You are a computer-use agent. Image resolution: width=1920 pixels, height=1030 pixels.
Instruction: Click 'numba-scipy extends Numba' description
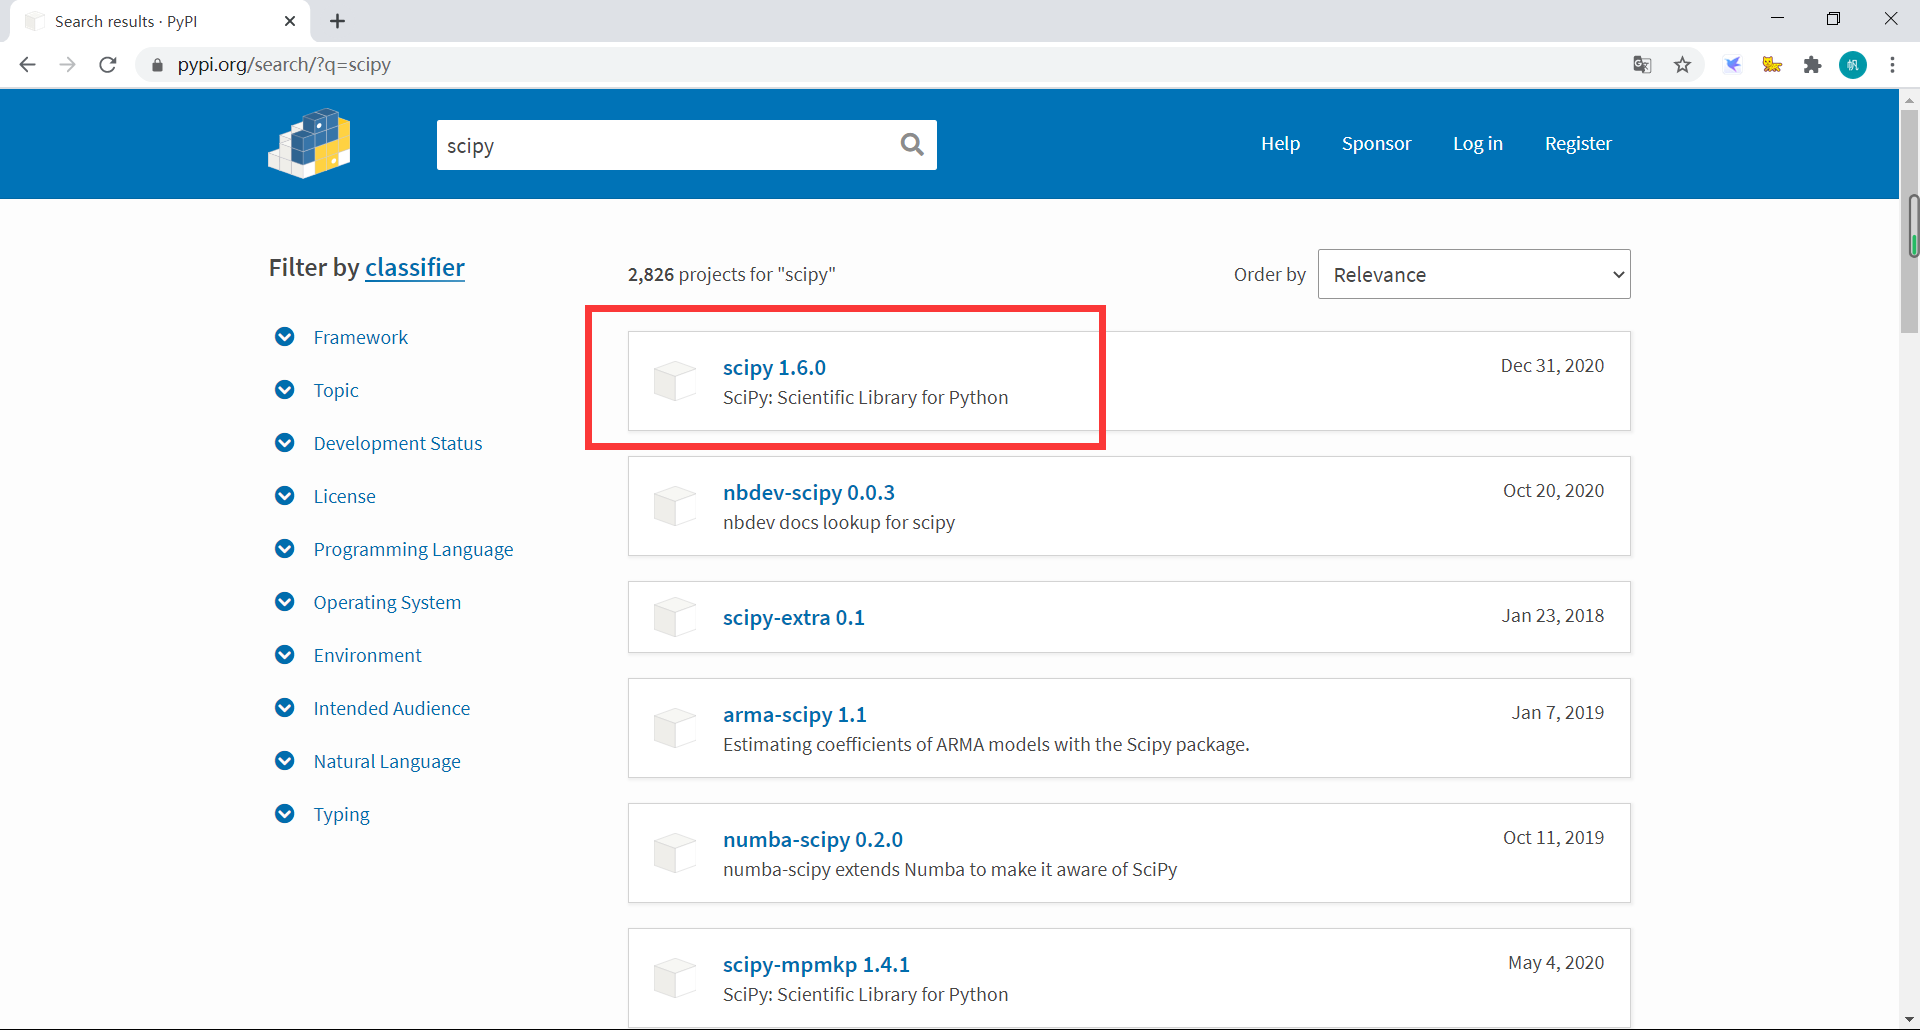pos(950,870)
